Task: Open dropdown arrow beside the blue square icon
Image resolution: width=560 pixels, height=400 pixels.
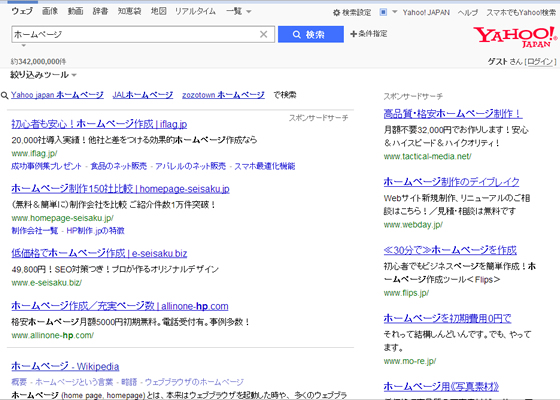Action: [395, 12]
